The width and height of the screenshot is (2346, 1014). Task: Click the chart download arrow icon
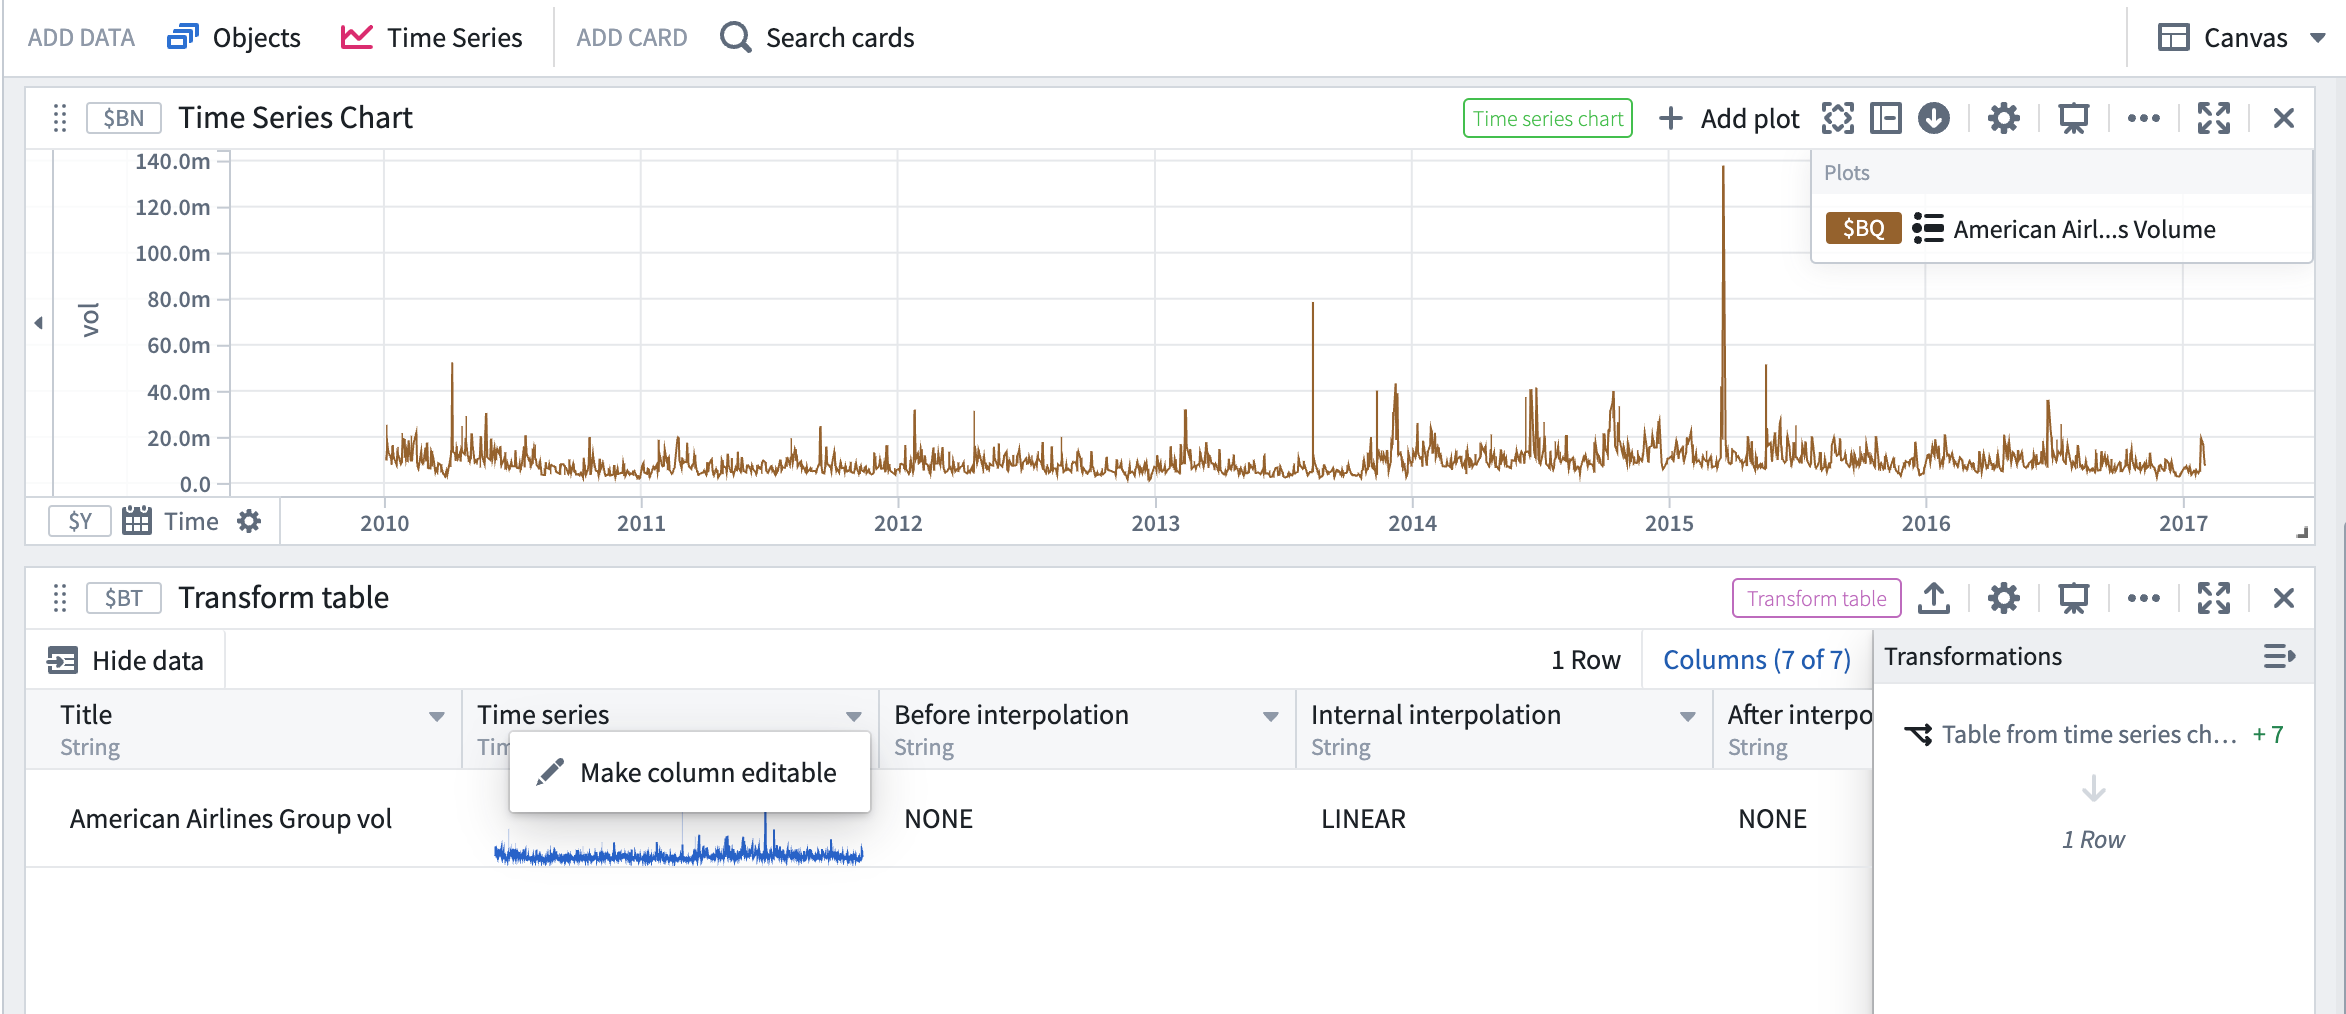[1933, 118]
